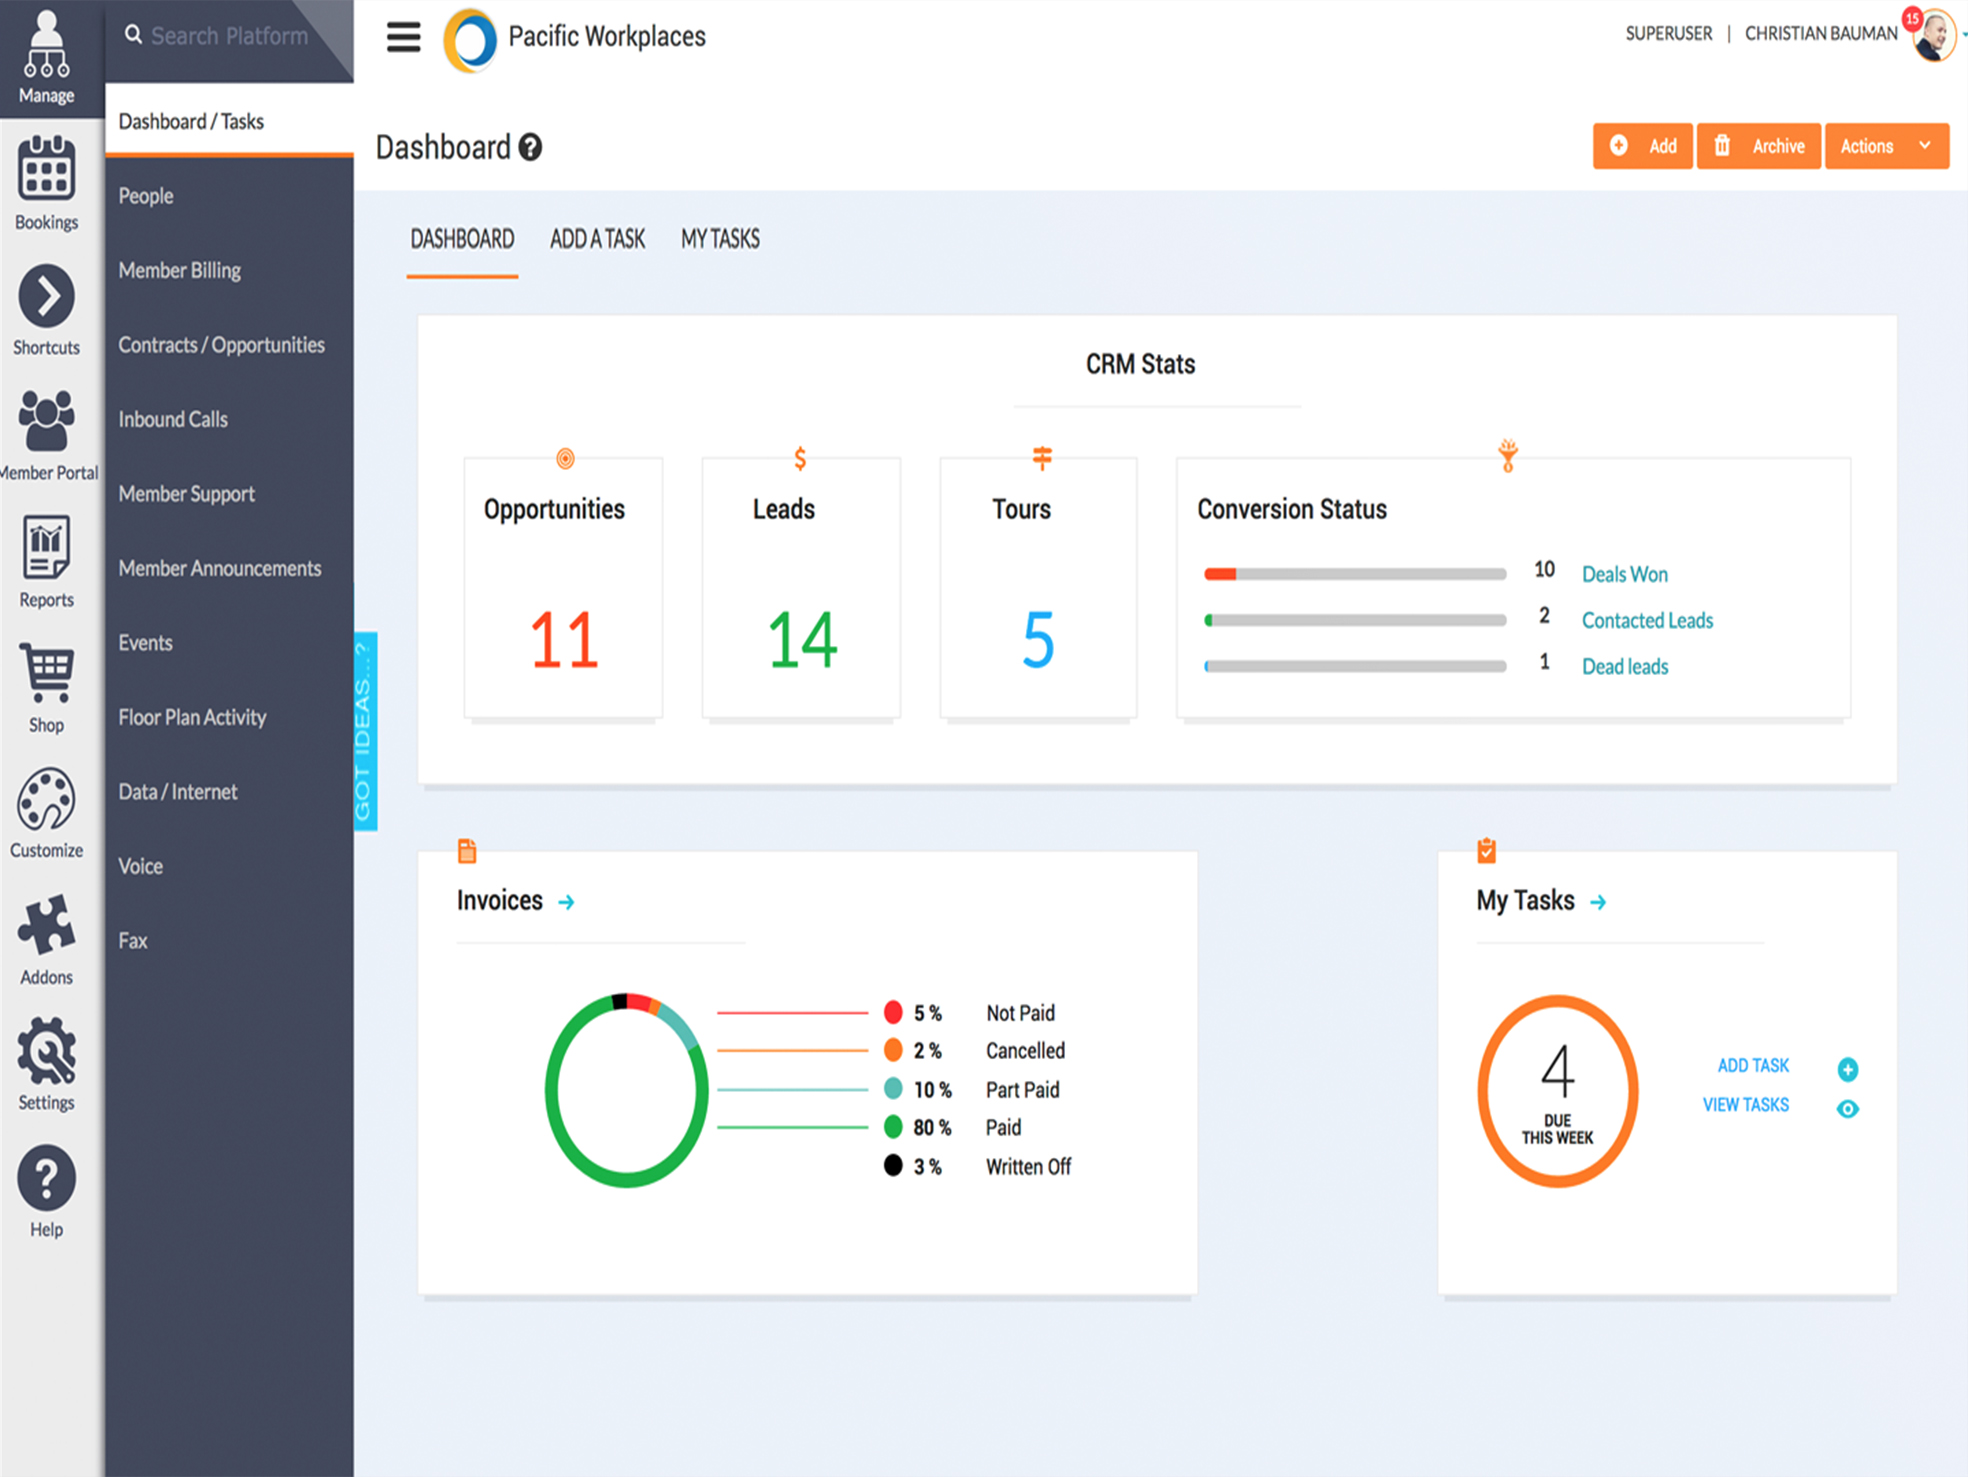The width and height of the screenshot is (1968, 1477).
Task: Select Member Billing in side menu
Action: tap(180, 270)
